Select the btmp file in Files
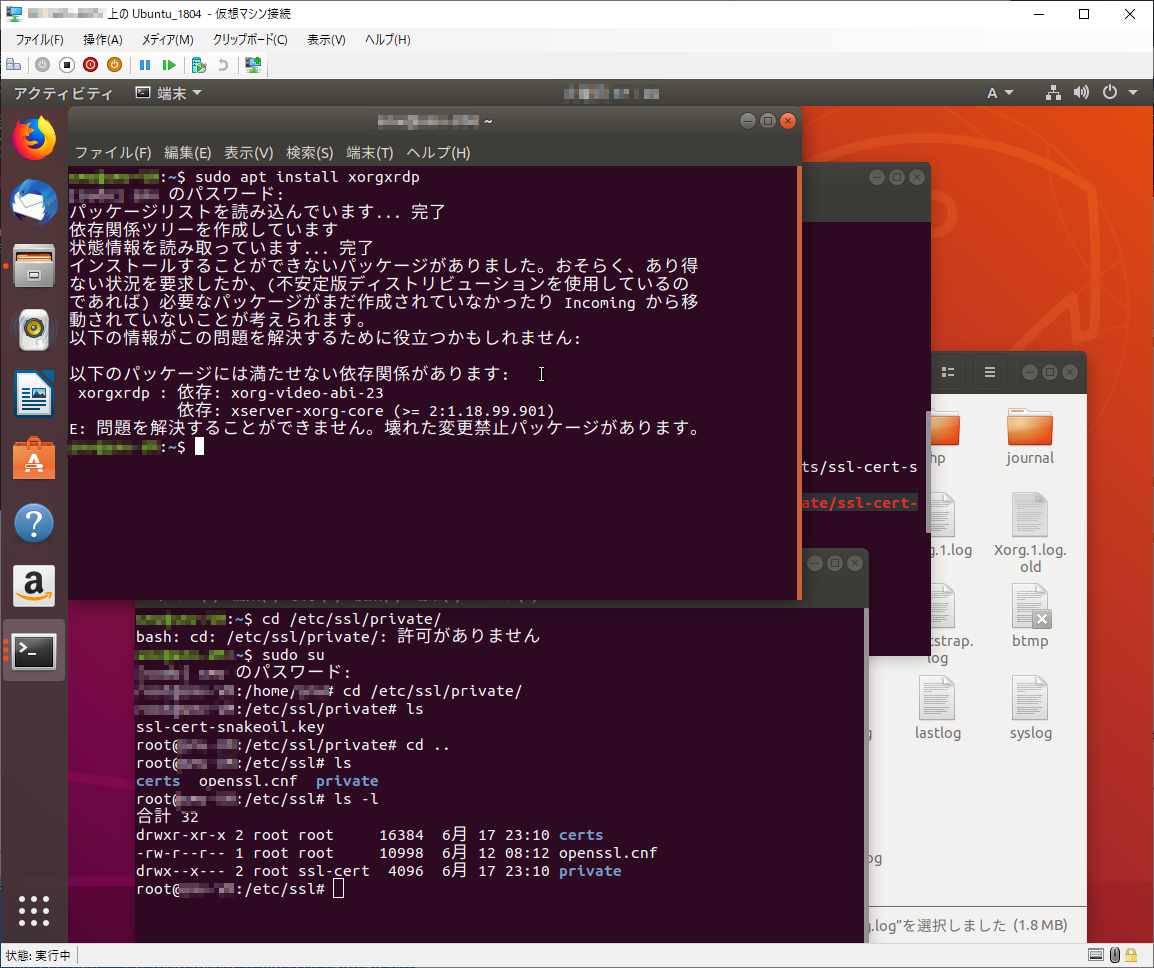Viewport: 1154px width, 968px height. (x=1030, y=616)
